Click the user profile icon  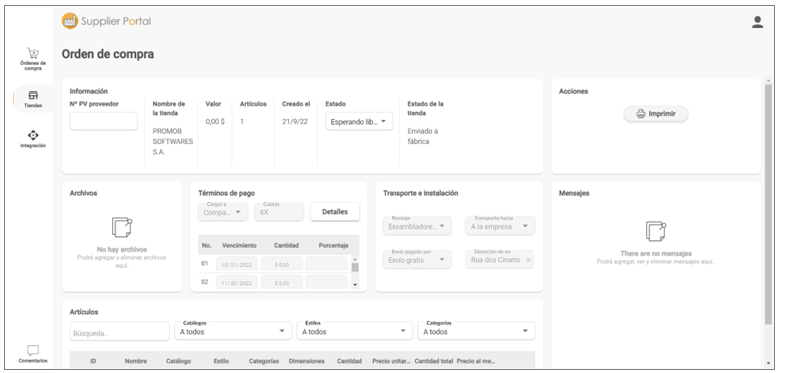coord(757,22)
